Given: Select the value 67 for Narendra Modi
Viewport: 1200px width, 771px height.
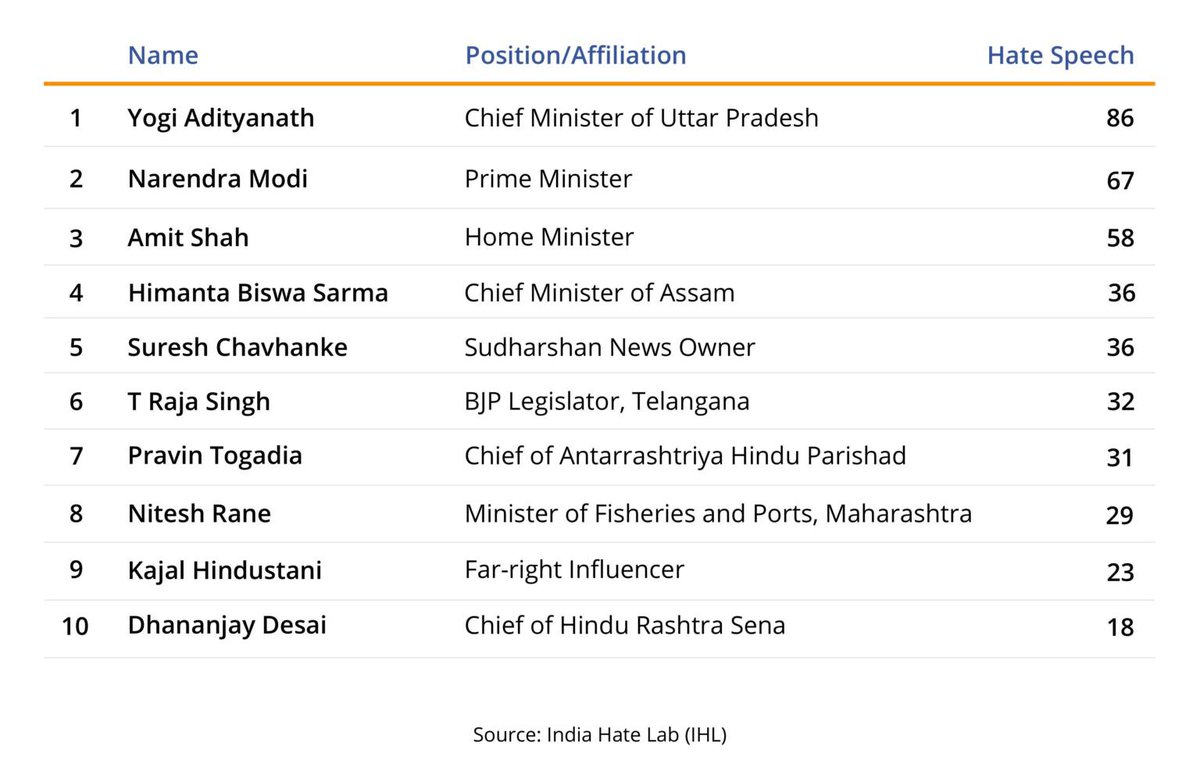Looking at the screenshot, I should click(1120, 180).
